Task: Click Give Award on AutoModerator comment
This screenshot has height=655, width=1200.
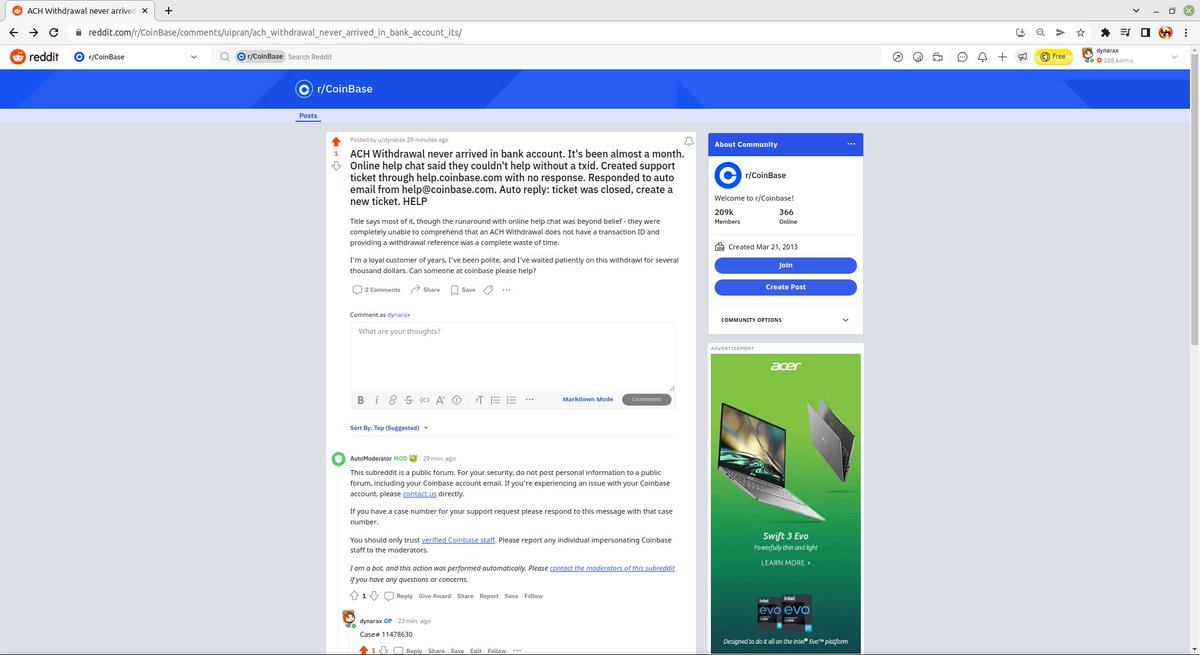Action: (x=435, y=596)
